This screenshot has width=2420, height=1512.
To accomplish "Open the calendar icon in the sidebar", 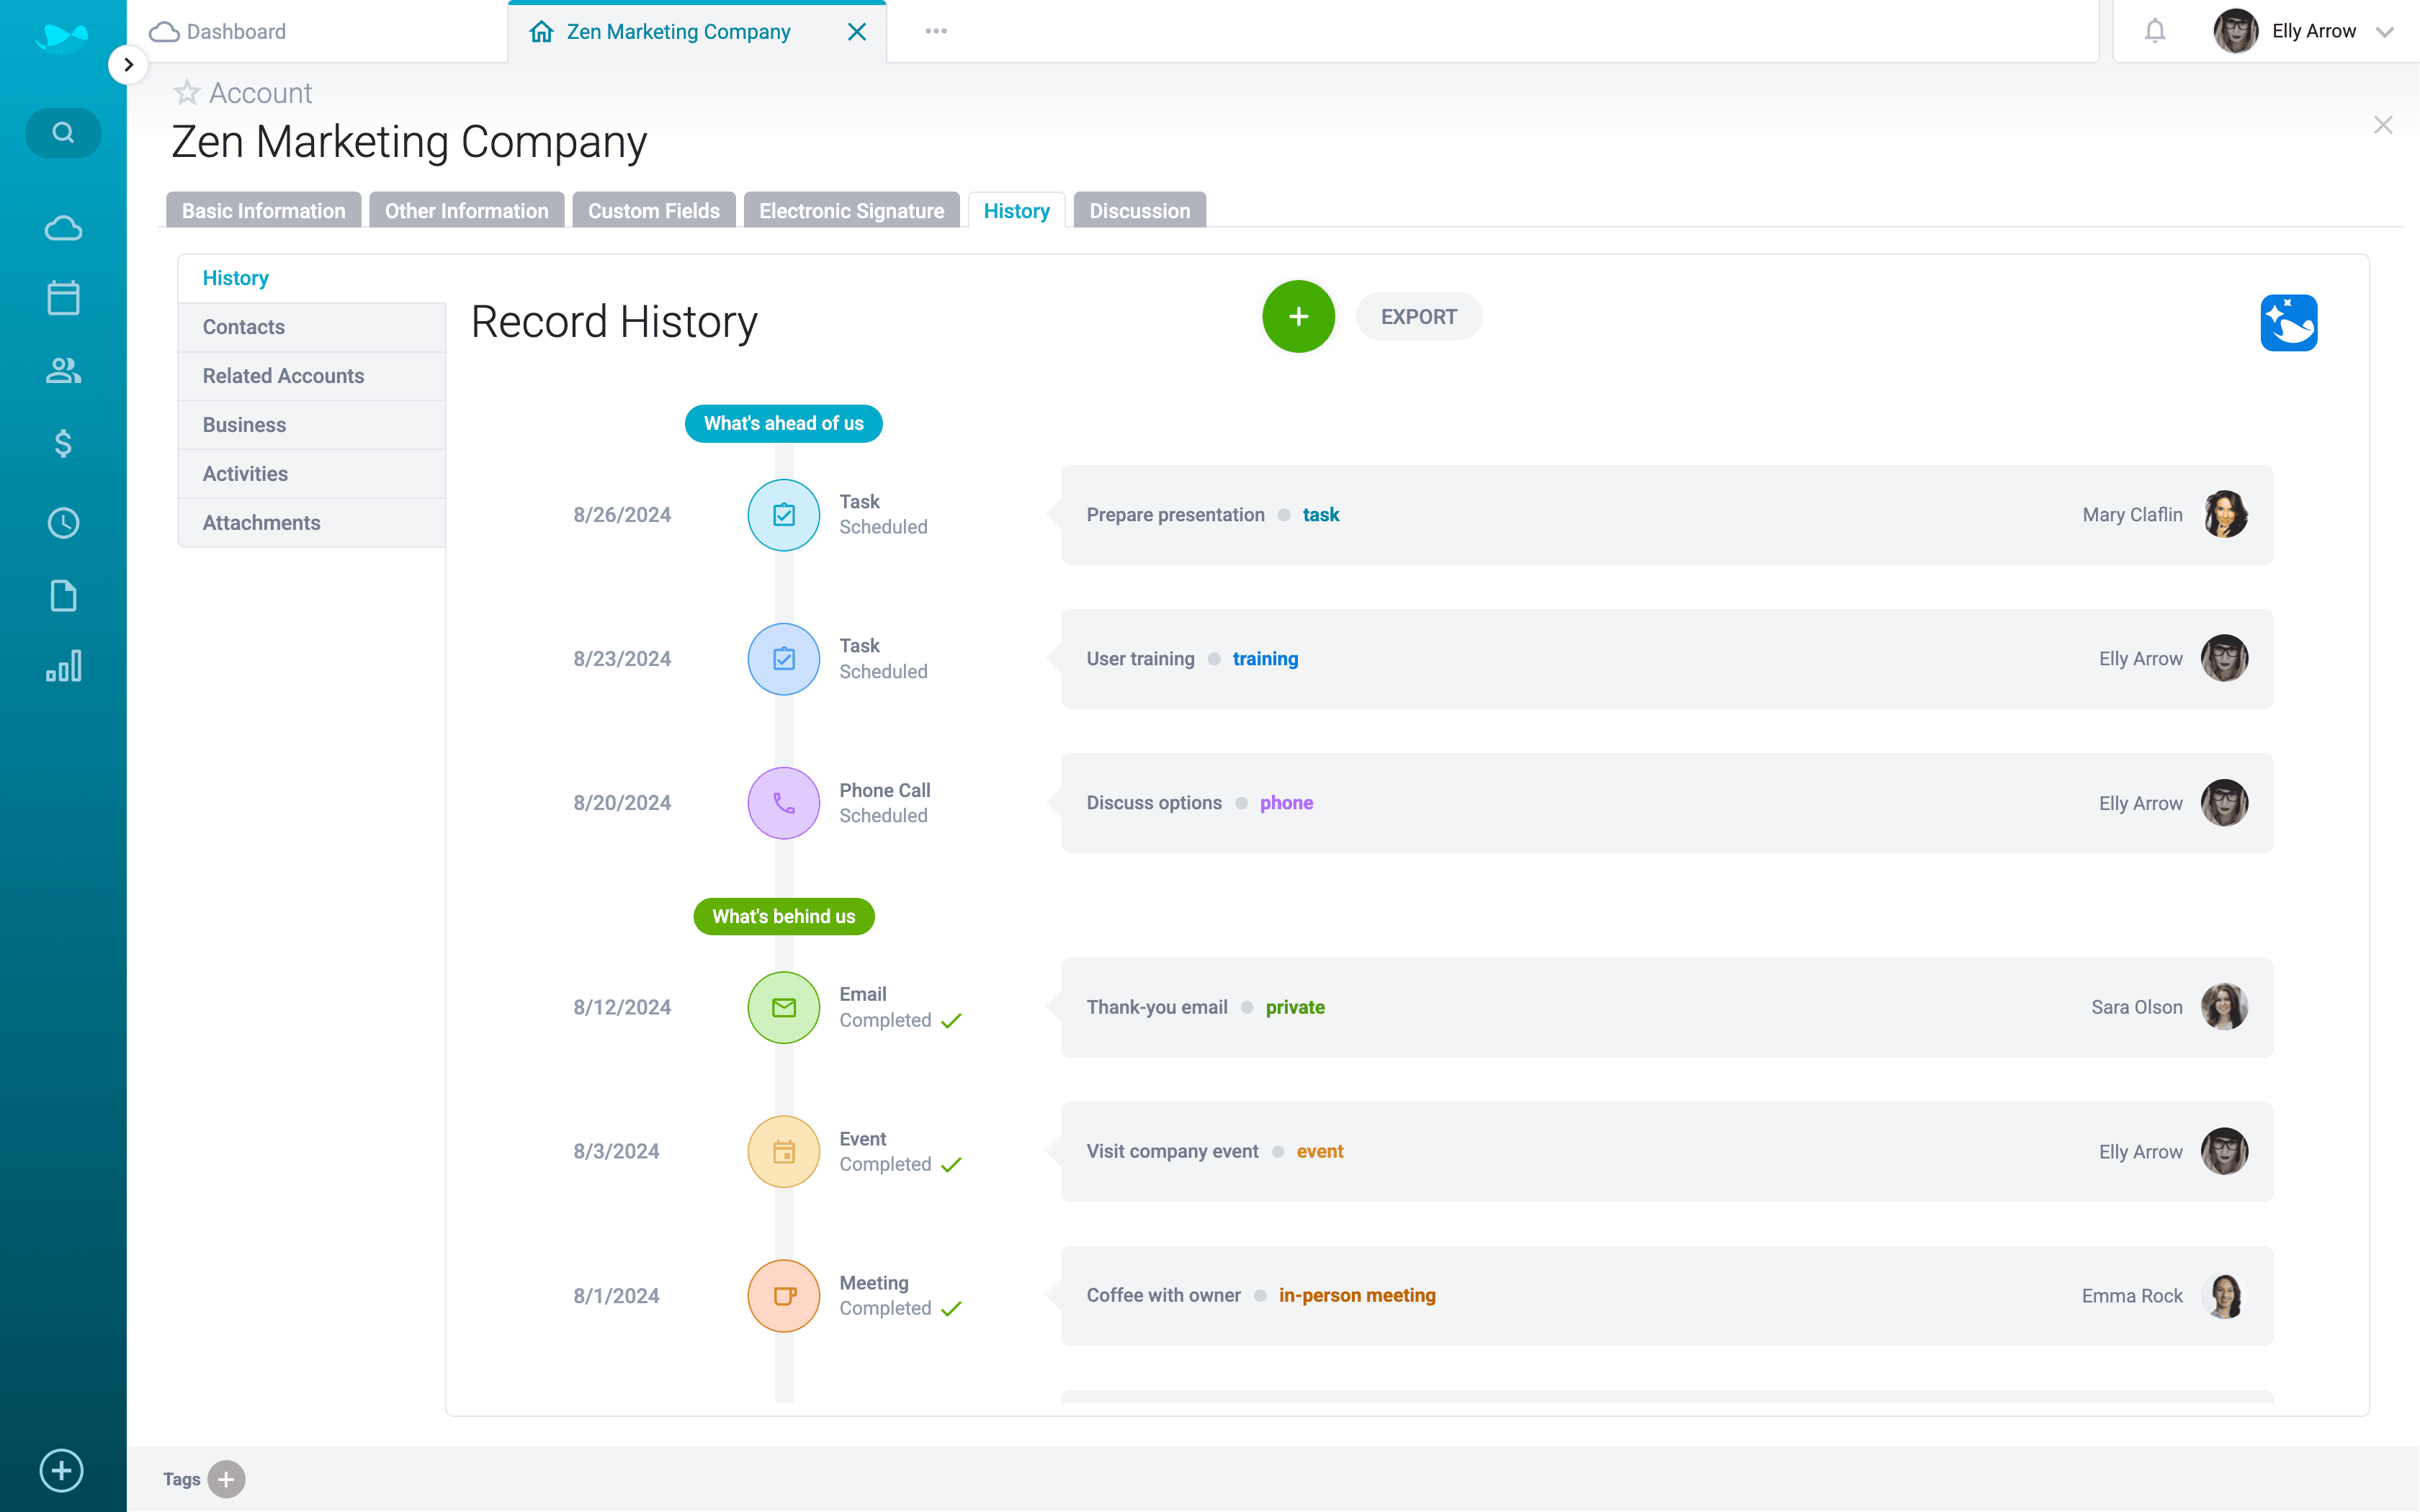I will (63, 297).
